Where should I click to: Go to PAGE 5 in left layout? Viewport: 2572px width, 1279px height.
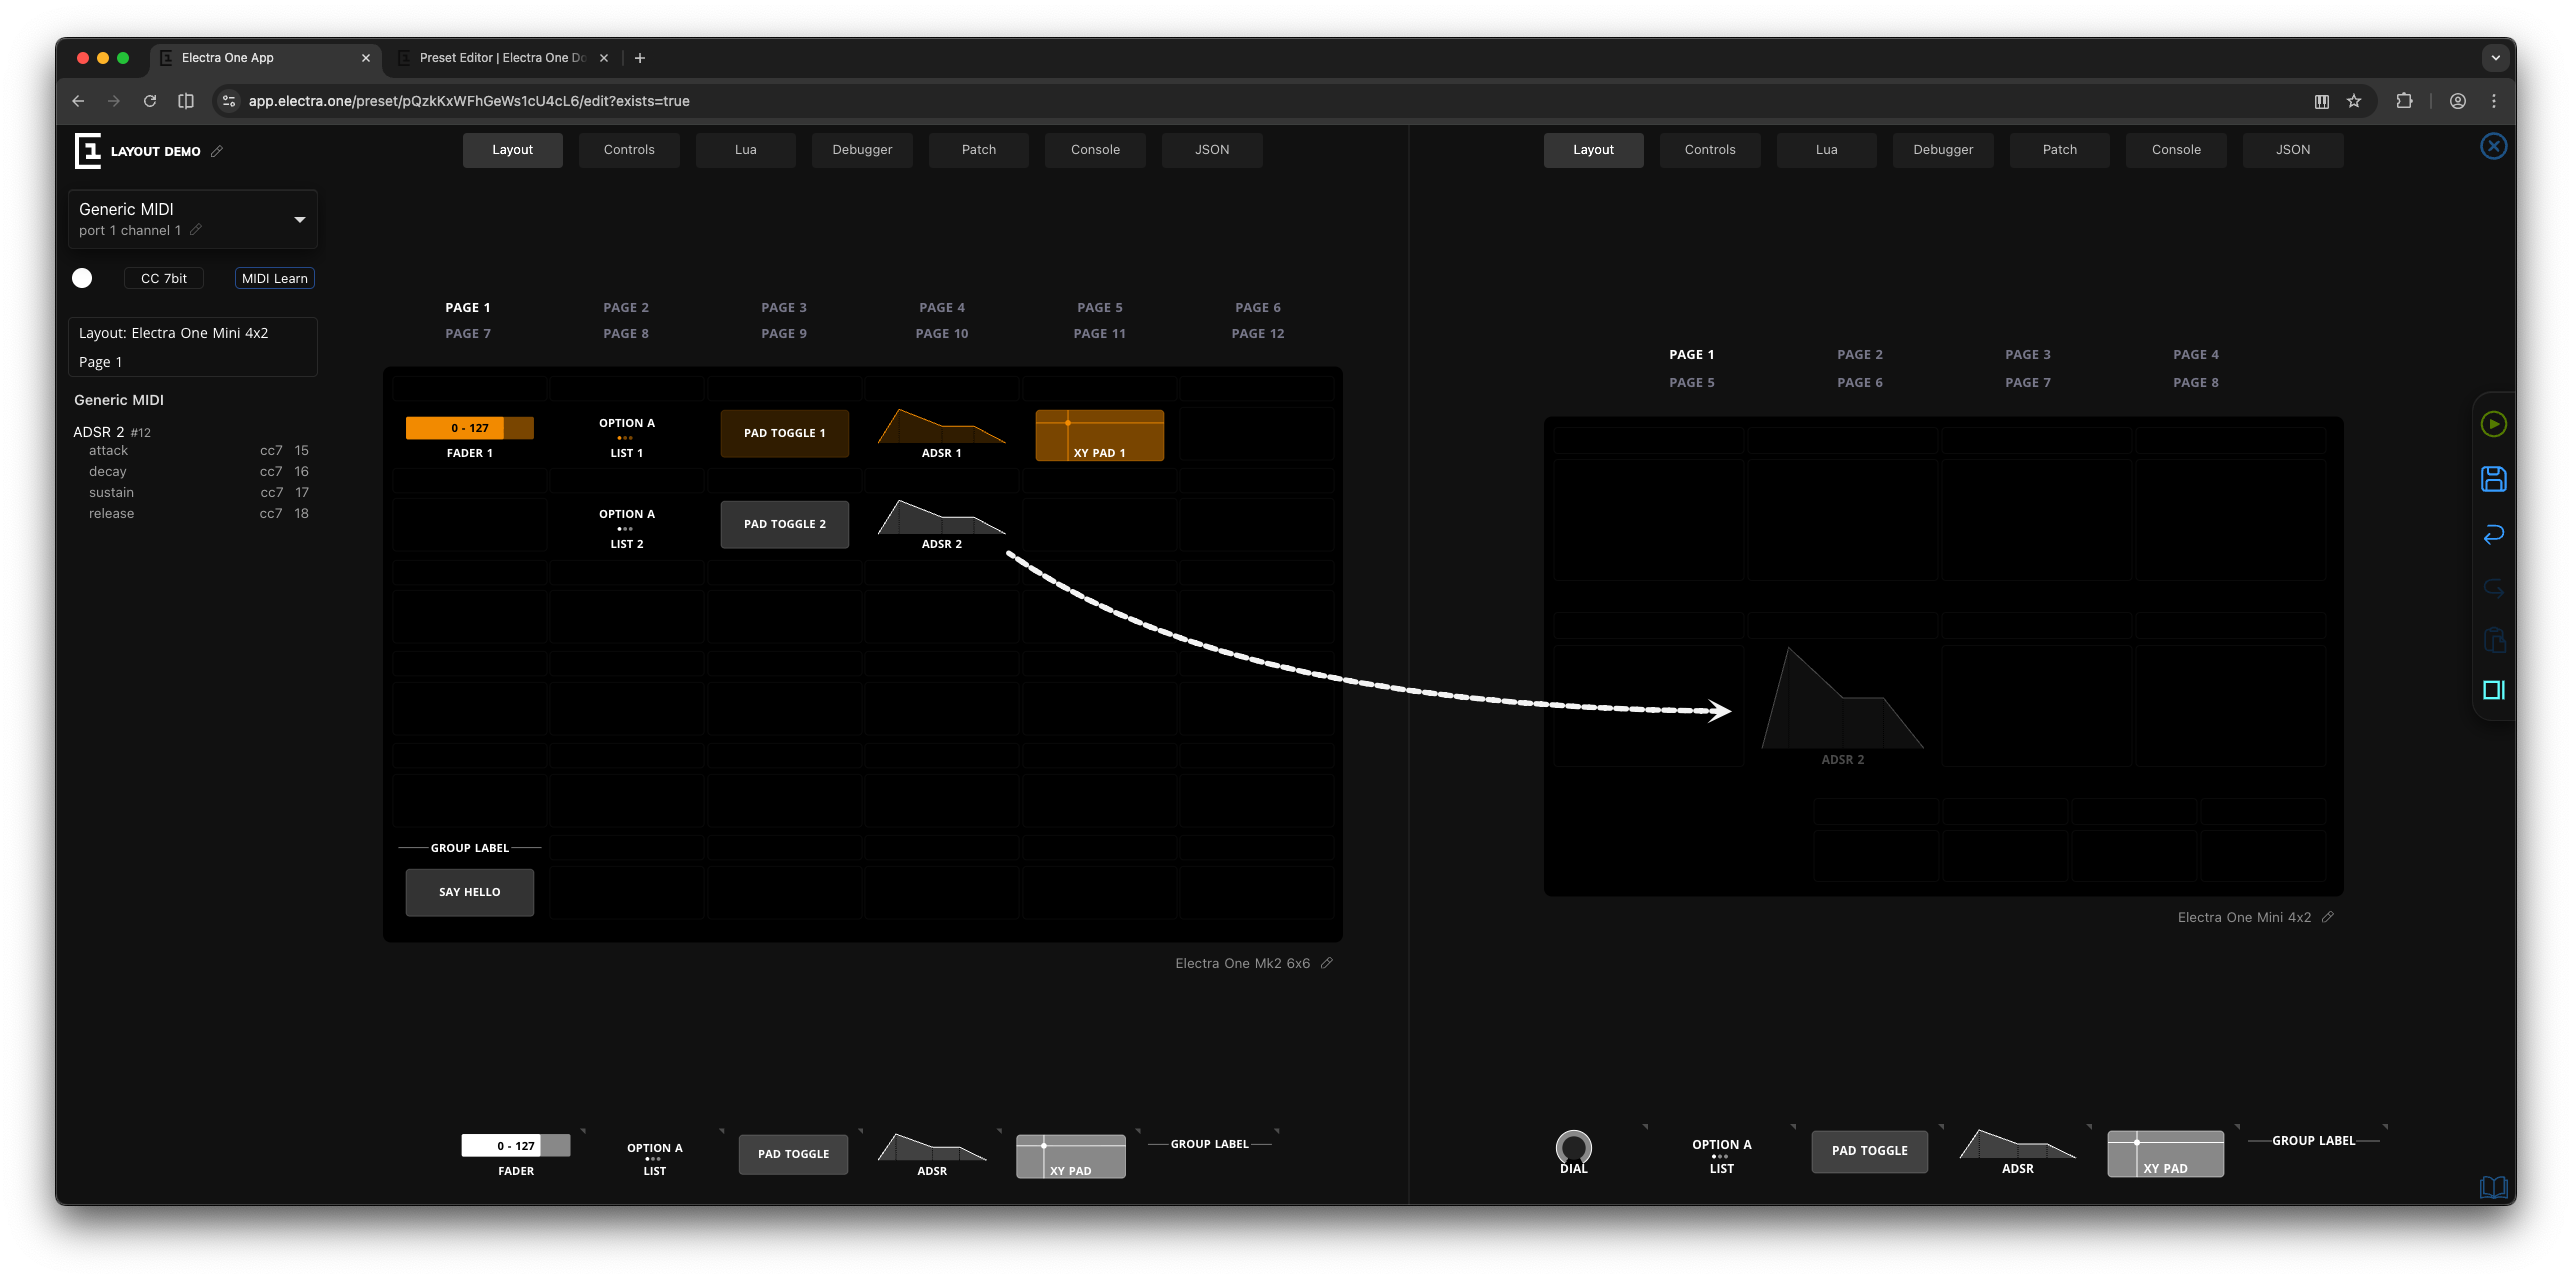[1100, 307]
